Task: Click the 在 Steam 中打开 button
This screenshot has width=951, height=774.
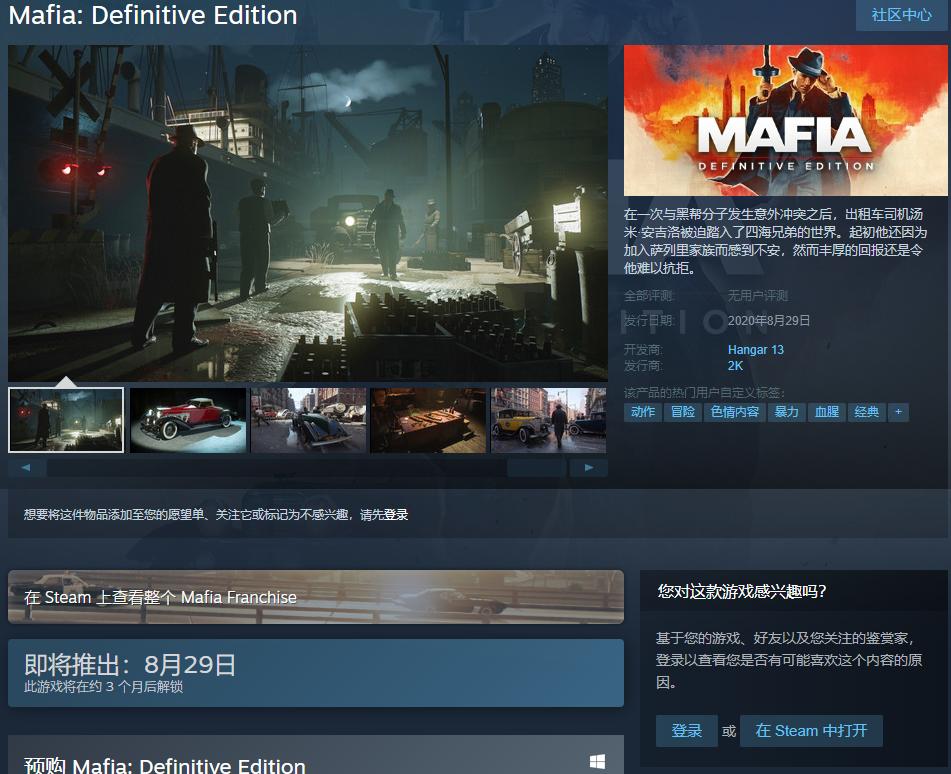Action: pyautogui.click(x=812, y=731)
